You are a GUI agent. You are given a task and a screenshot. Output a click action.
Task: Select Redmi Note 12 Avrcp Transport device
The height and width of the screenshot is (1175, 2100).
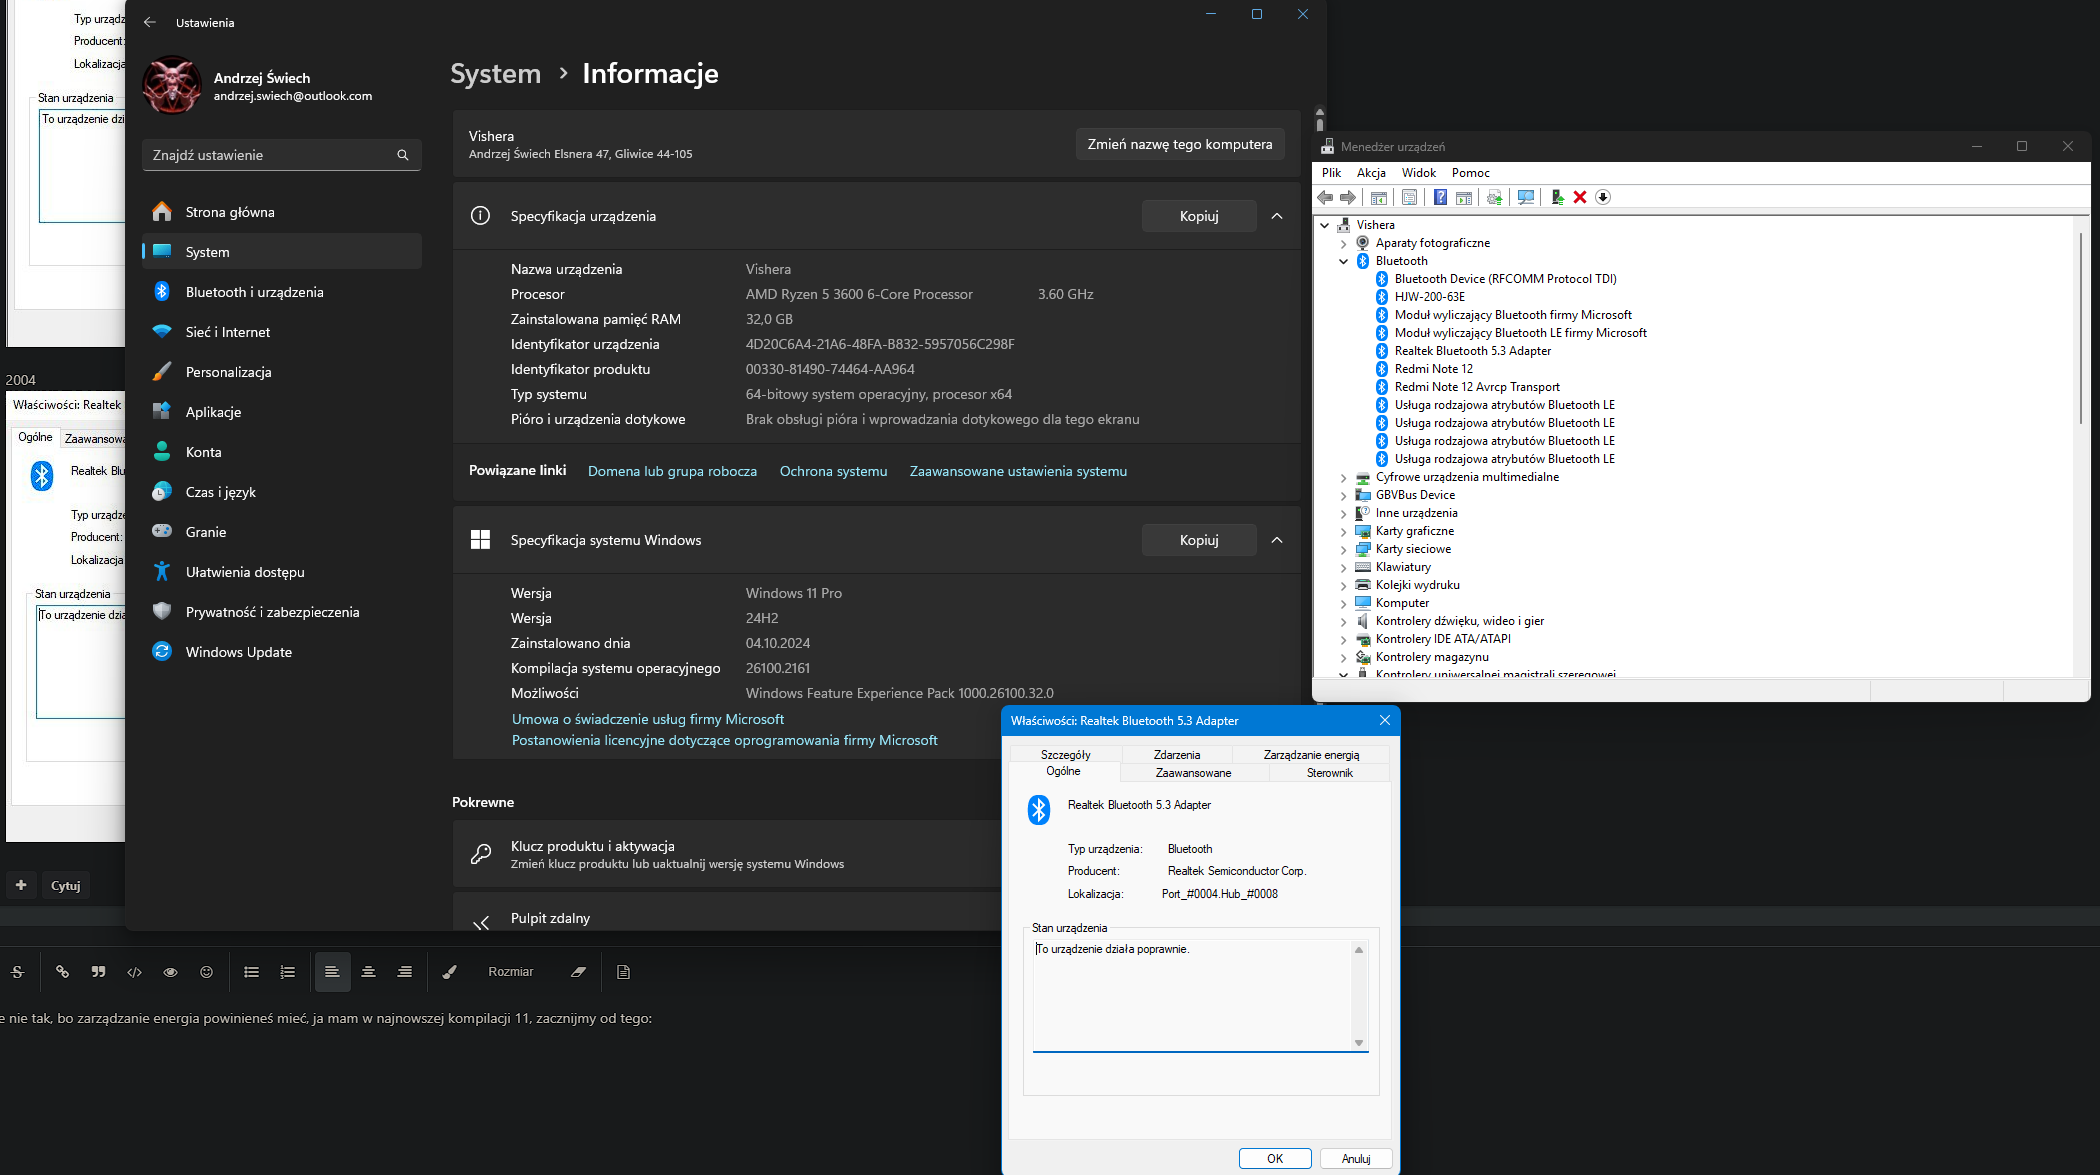pos(1477,387)
